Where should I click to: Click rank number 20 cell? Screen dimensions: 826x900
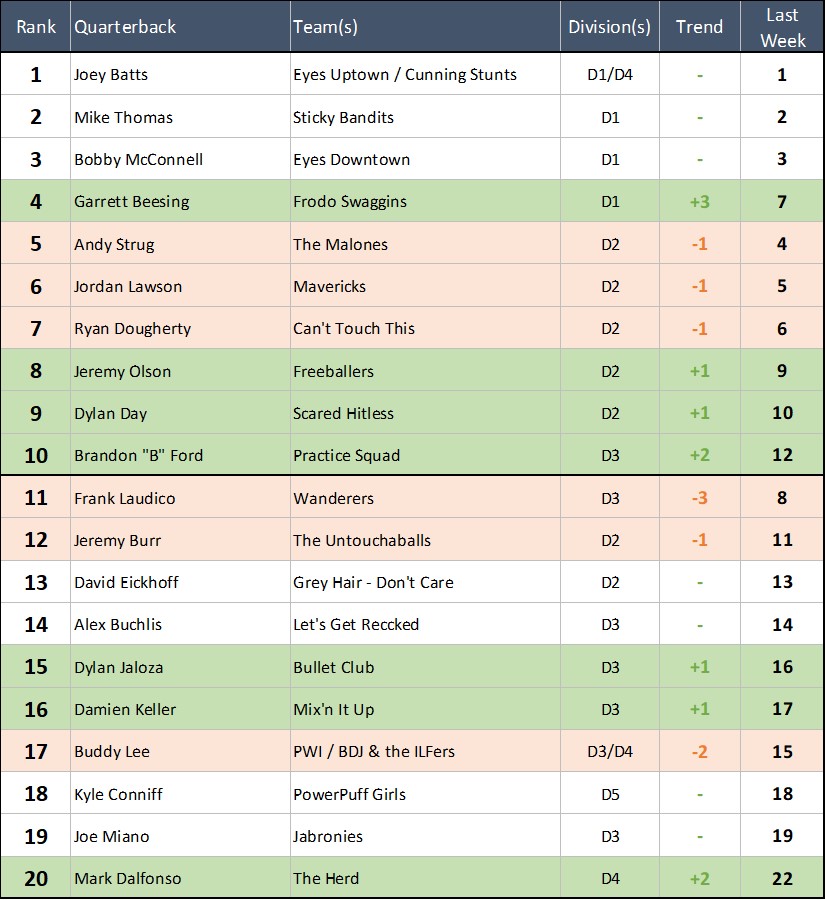[36, 879]
